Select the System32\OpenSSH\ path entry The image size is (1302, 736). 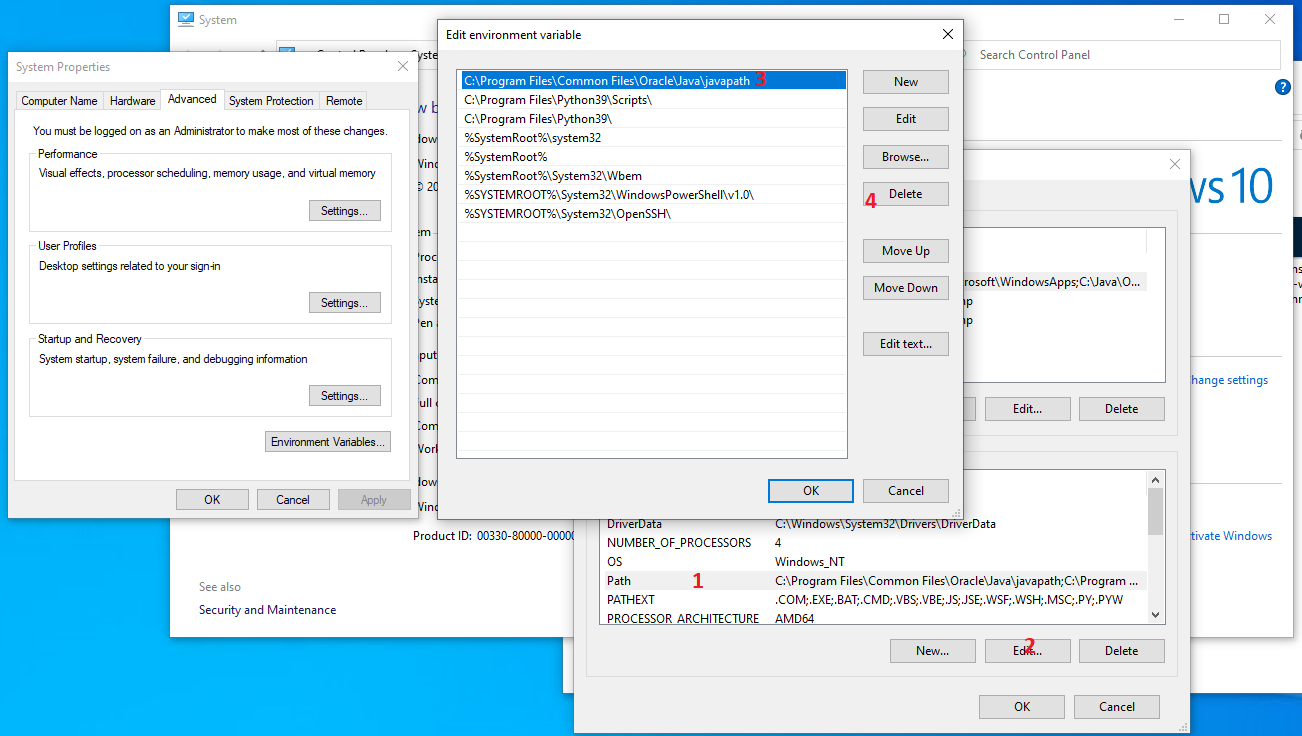pyautogui.click(x=653, y=214)
